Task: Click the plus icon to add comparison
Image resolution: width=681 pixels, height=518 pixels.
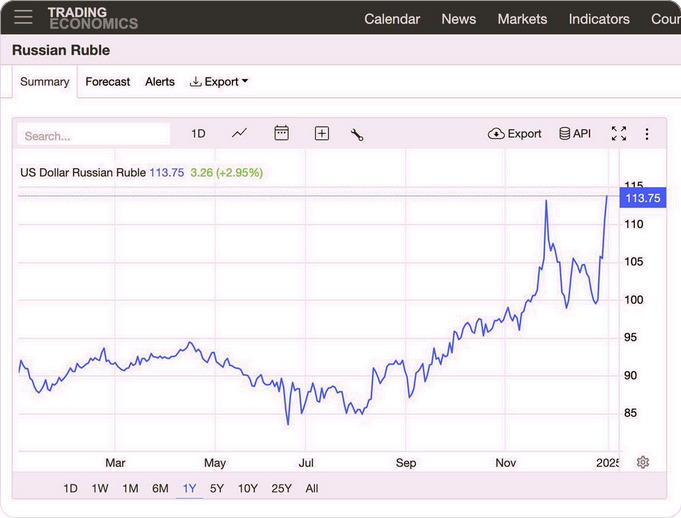Action: tap(321, 134)
